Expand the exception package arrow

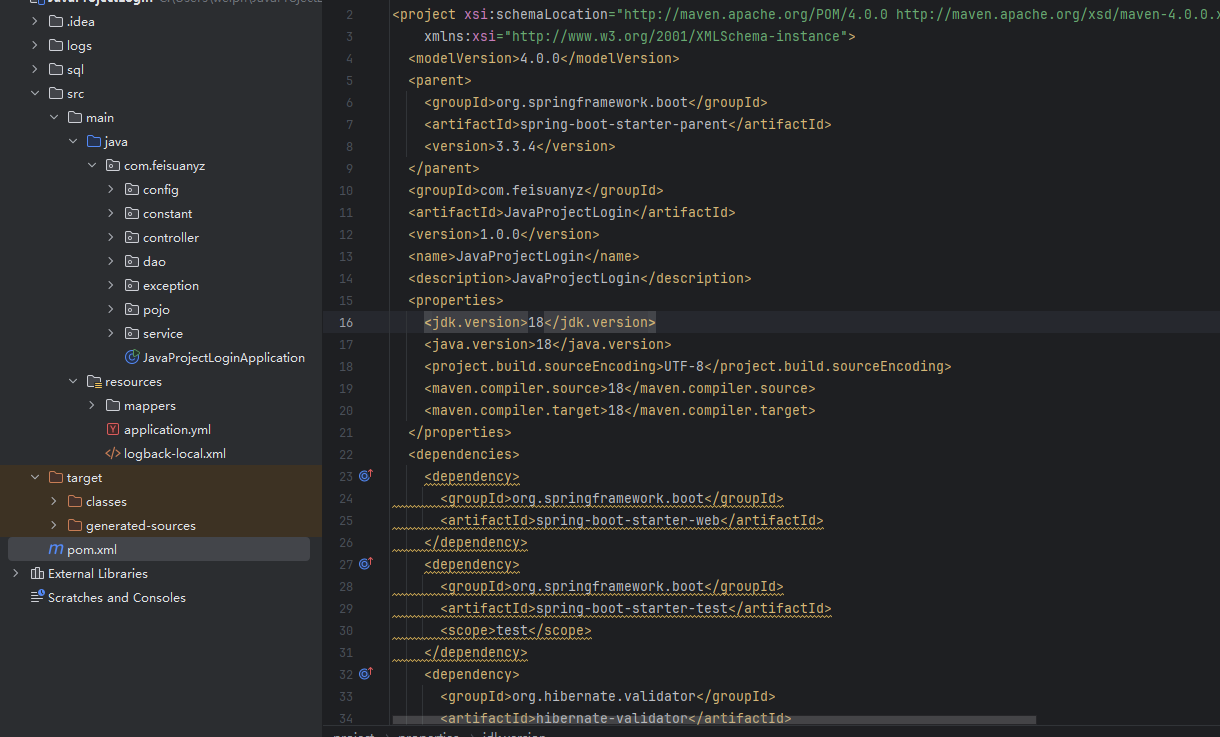tap(111, 285)
